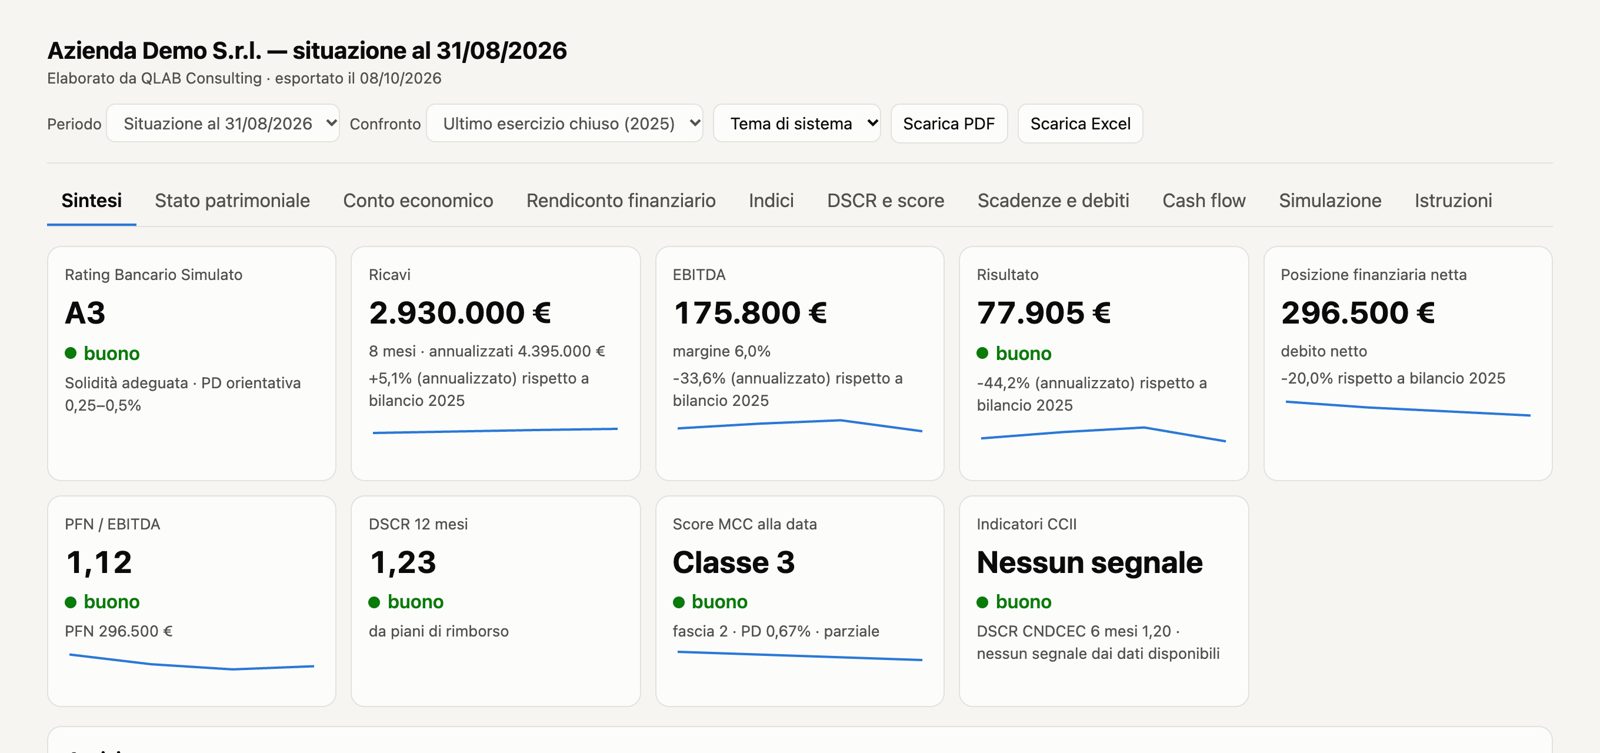
Task: Click '8 mesi · annualizzati 4.395.000 €' text
Action: (487, 351)
